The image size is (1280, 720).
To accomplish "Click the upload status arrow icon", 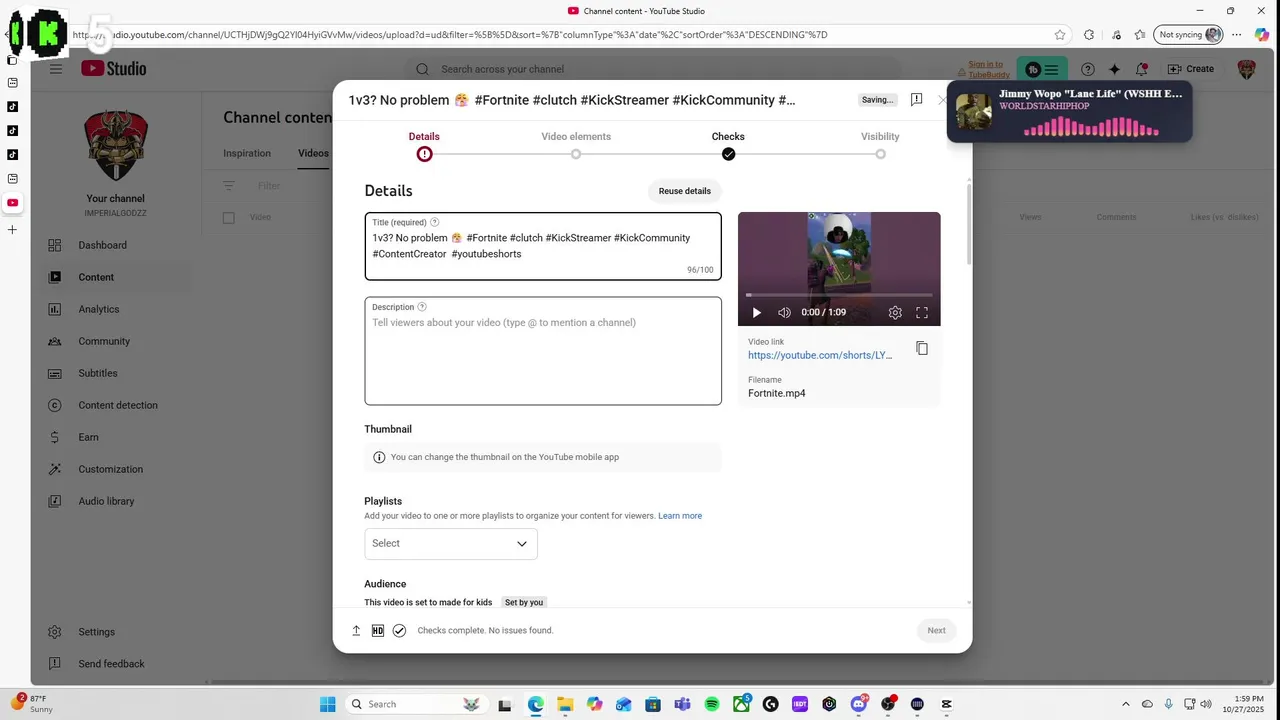I will click(356, 630).
